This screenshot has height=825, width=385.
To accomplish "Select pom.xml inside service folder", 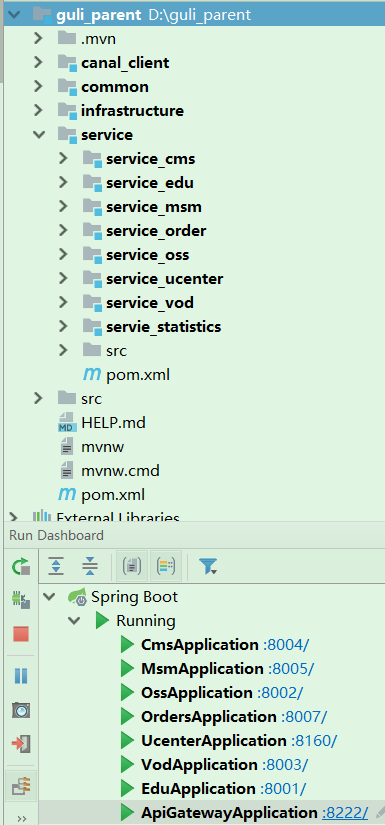I will (138, 375).
